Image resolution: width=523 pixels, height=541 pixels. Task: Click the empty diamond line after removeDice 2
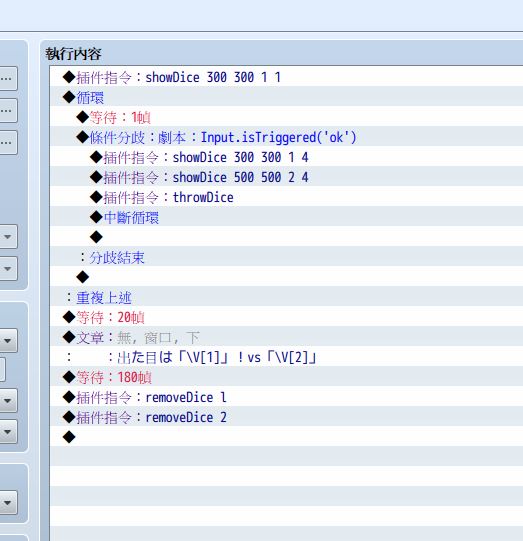[x=286, y=437]
